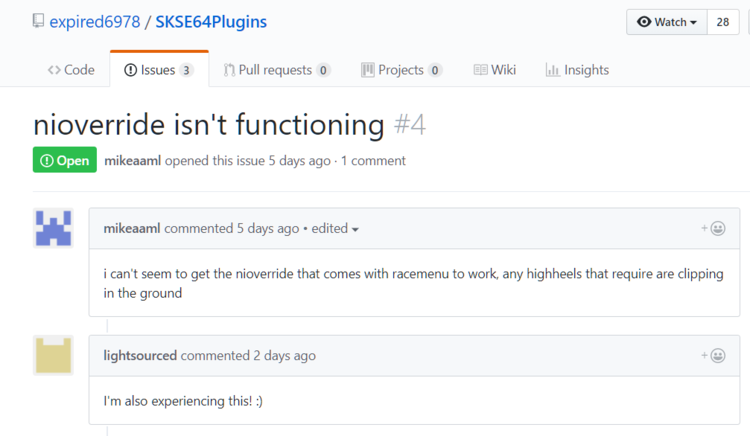Click the Wiki book icon
This screenshot has height=436, width=750.
pos(480,70)
